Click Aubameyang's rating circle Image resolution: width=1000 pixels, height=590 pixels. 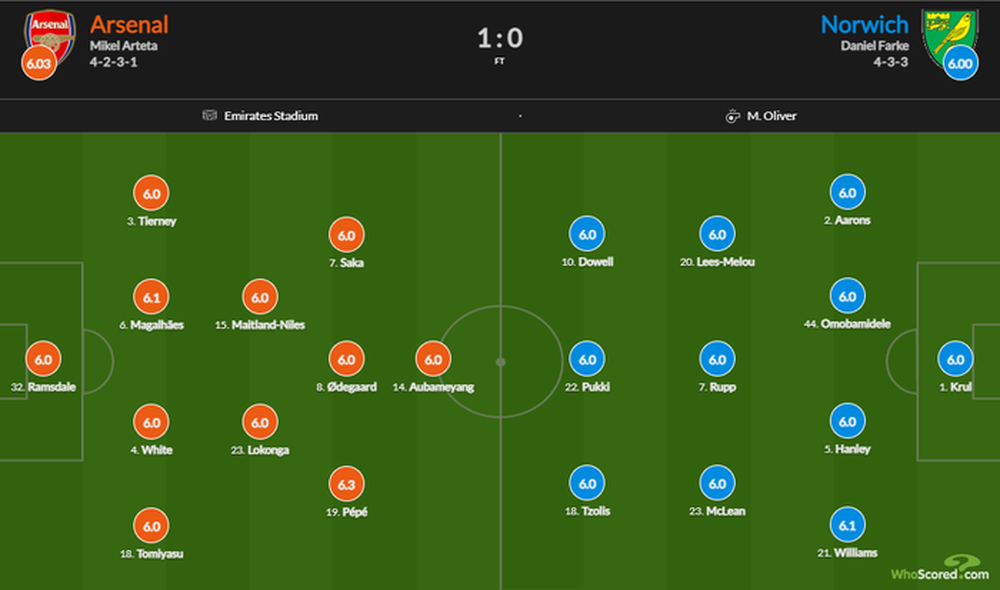[433, 359]
